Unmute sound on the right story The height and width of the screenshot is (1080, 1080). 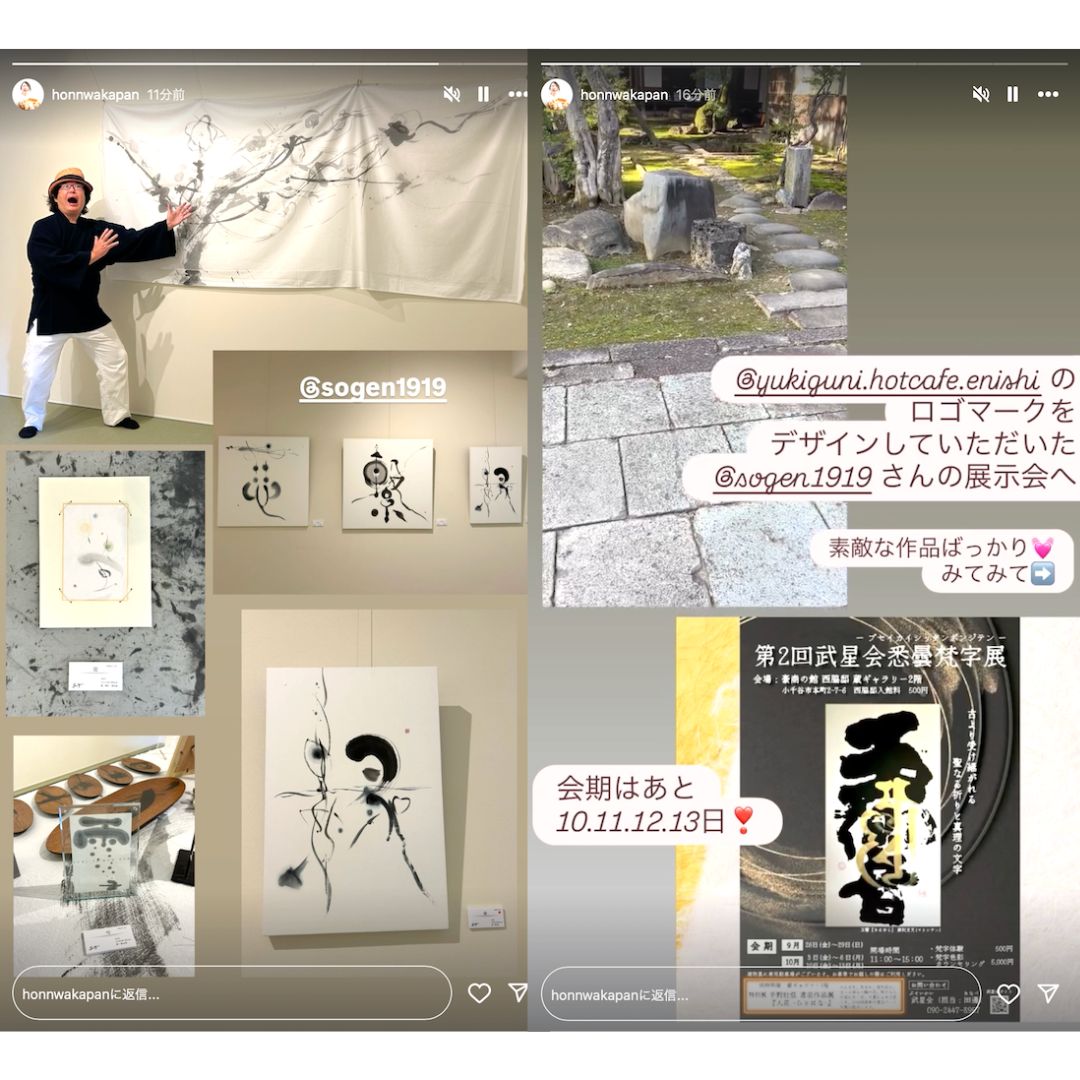(981, 94)
